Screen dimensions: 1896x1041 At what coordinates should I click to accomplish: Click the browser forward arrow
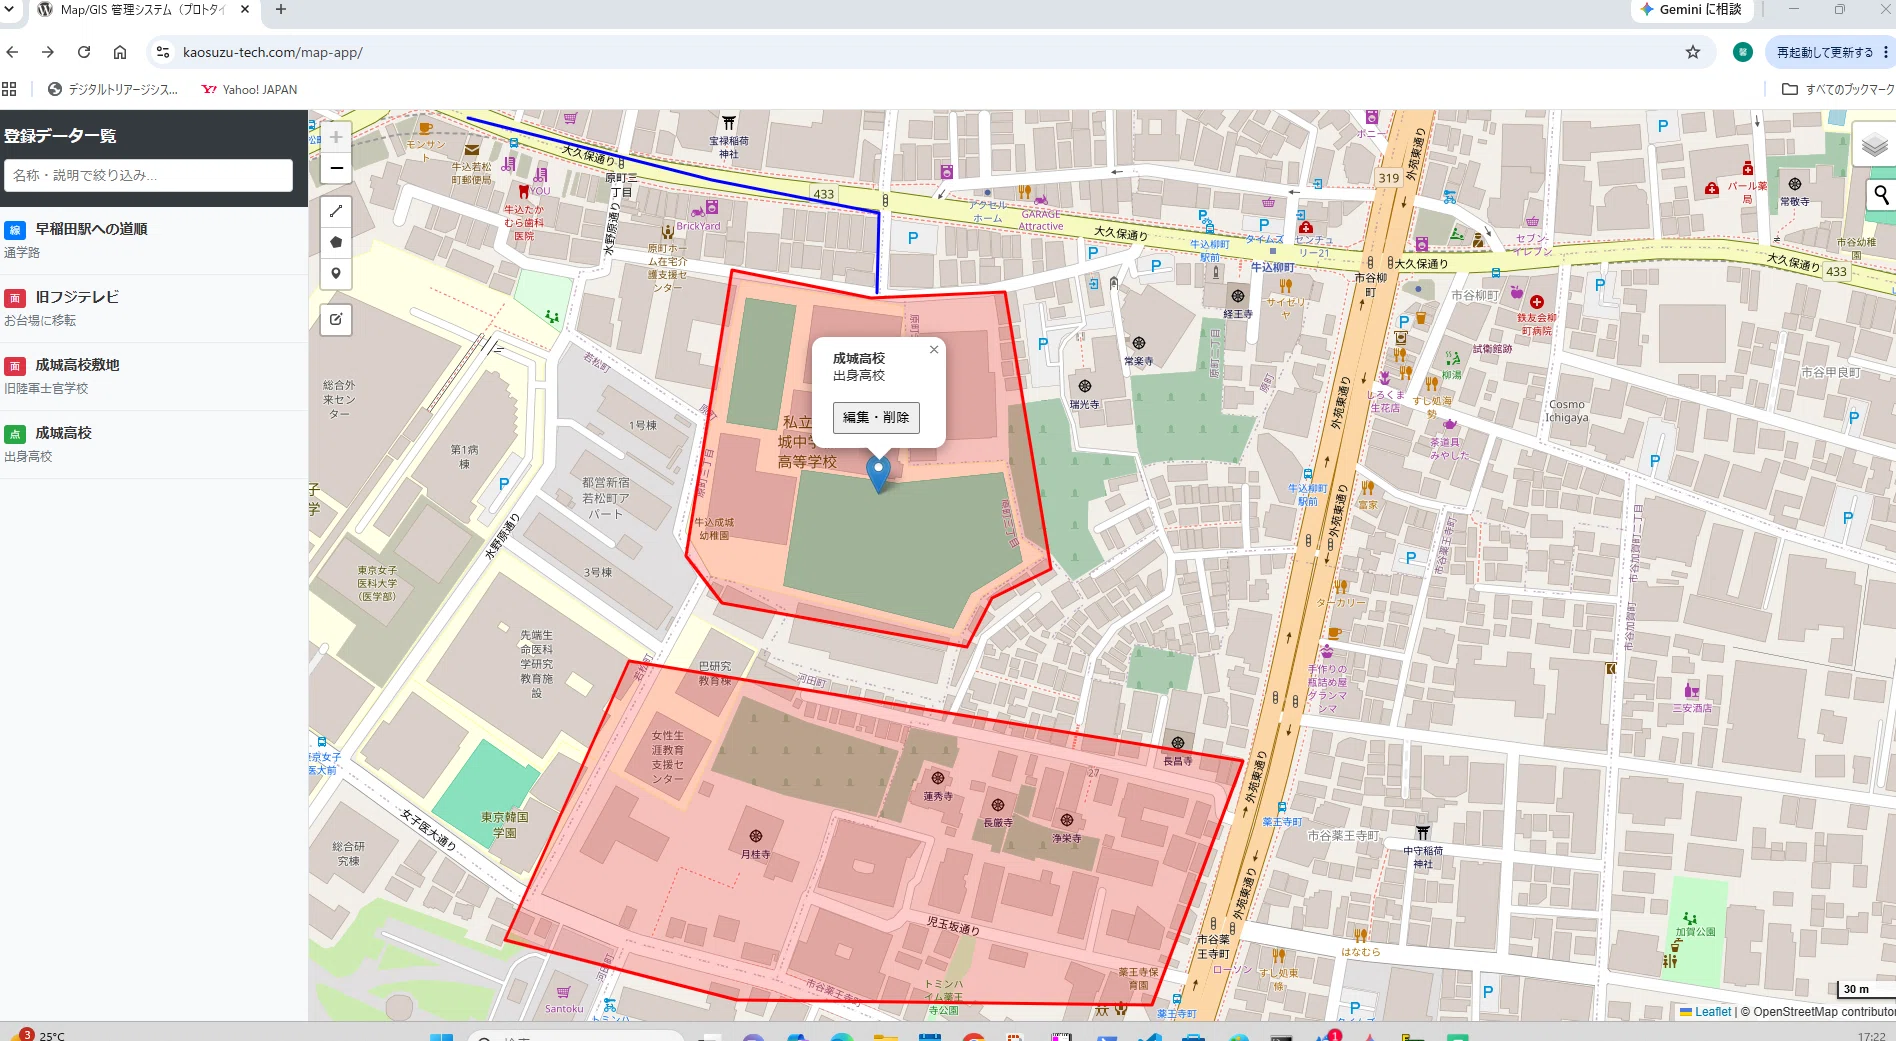click(47, 52)
